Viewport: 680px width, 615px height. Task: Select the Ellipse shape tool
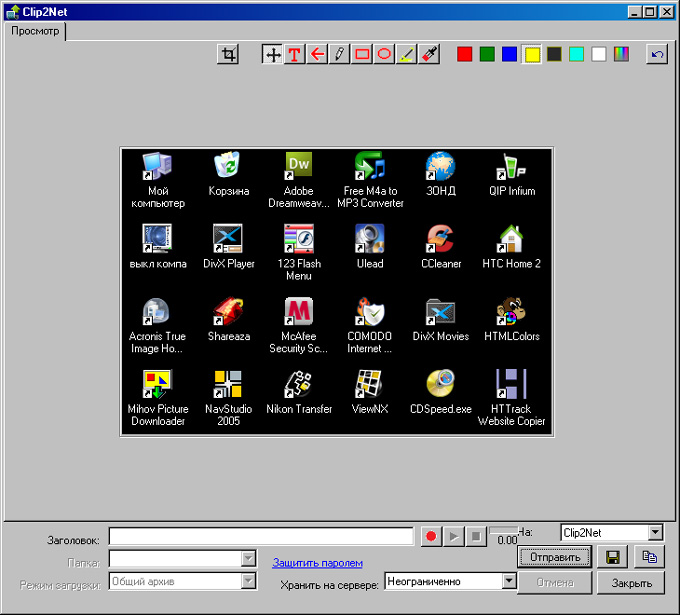click(384, 55)
